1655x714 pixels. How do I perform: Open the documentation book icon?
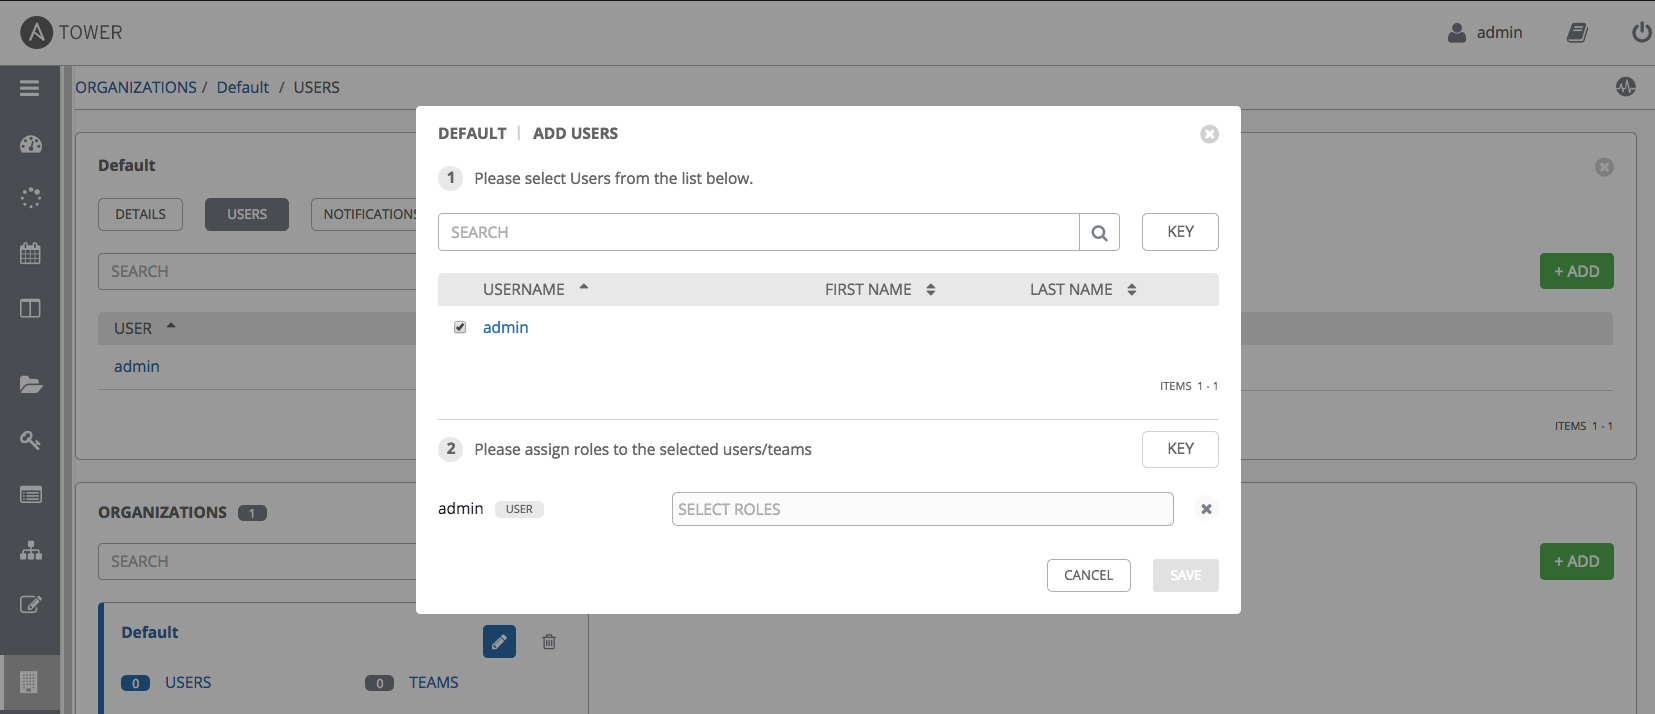1577,33
